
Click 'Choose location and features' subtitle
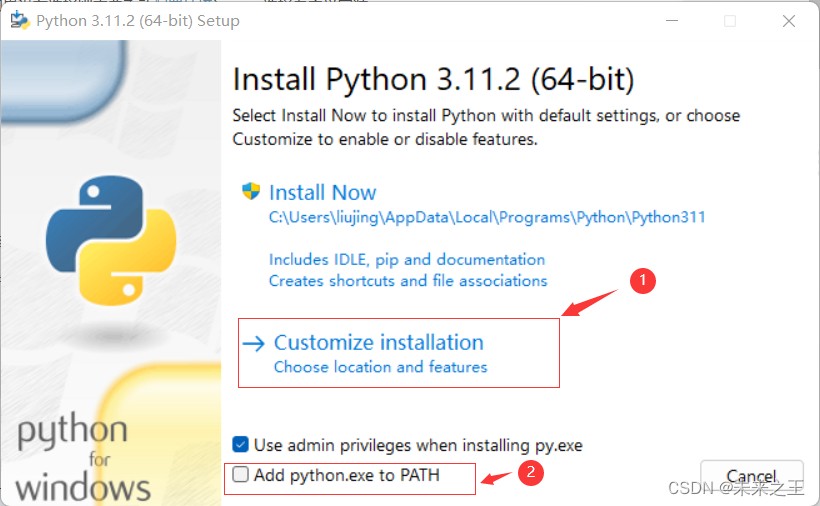coord(380,367)
